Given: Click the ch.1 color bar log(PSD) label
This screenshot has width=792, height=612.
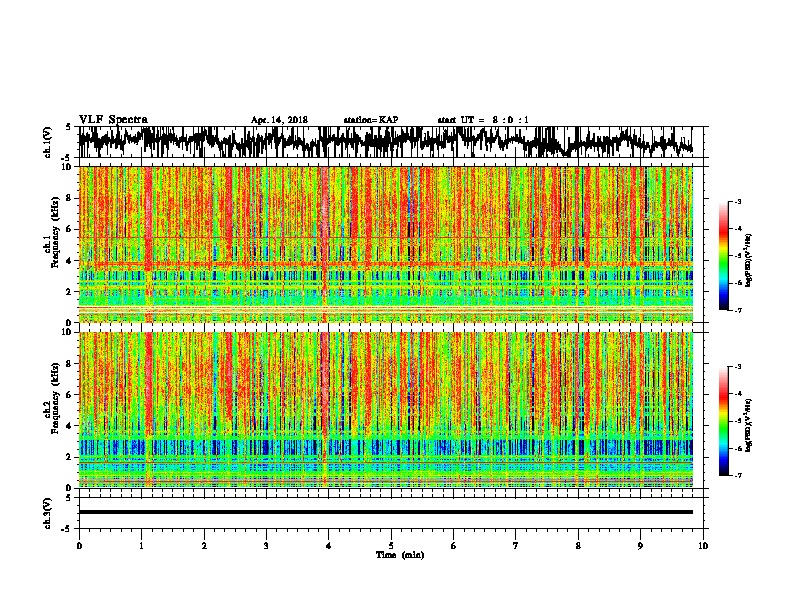Looking at the screenshot, I should pyautogui.click(x=748, y=260).
